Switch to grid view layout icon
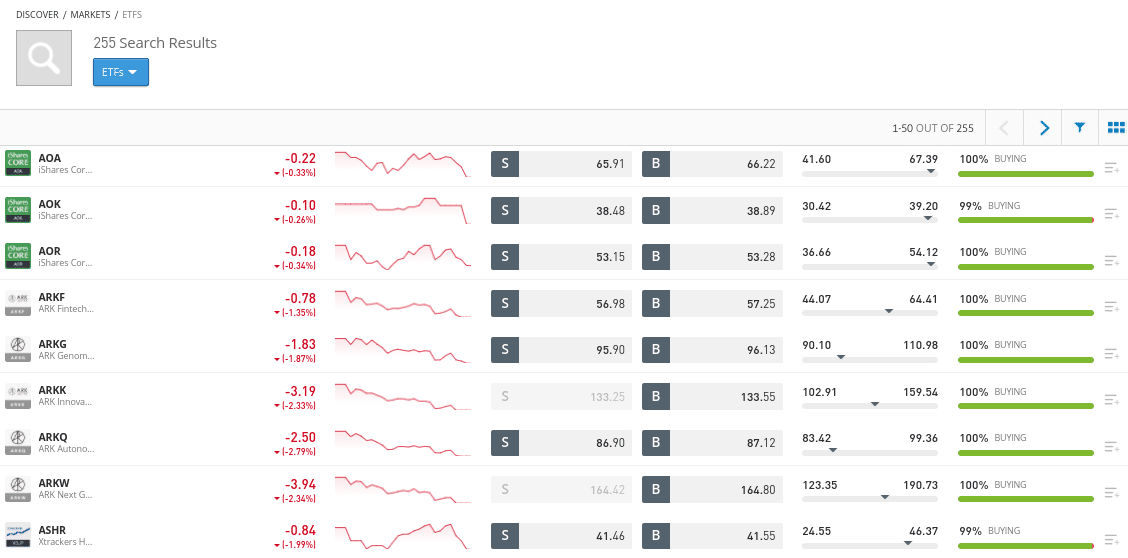Screen dimensions: 1128x558 tap(1116, 128)
